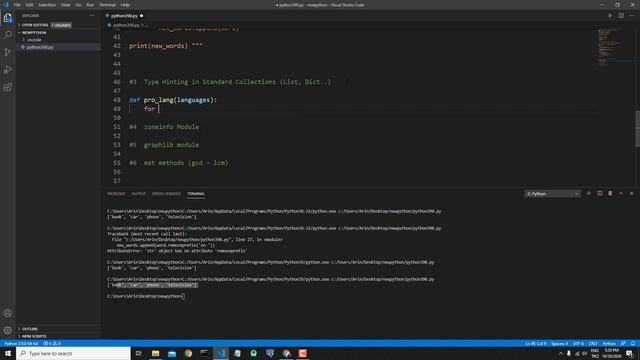Screen dimensions: 640x360
Task: Open the Selection menu
Action: point(47,5)
